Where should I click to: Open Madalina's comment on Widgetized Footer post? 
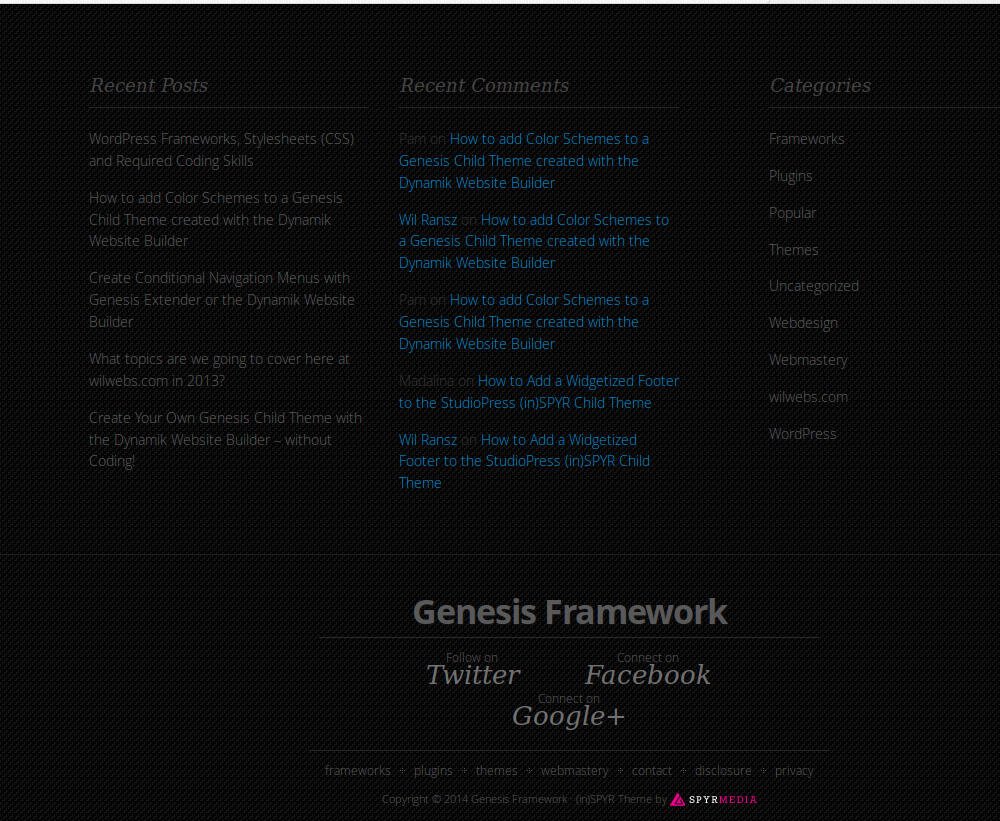click(x=538, y=391)
